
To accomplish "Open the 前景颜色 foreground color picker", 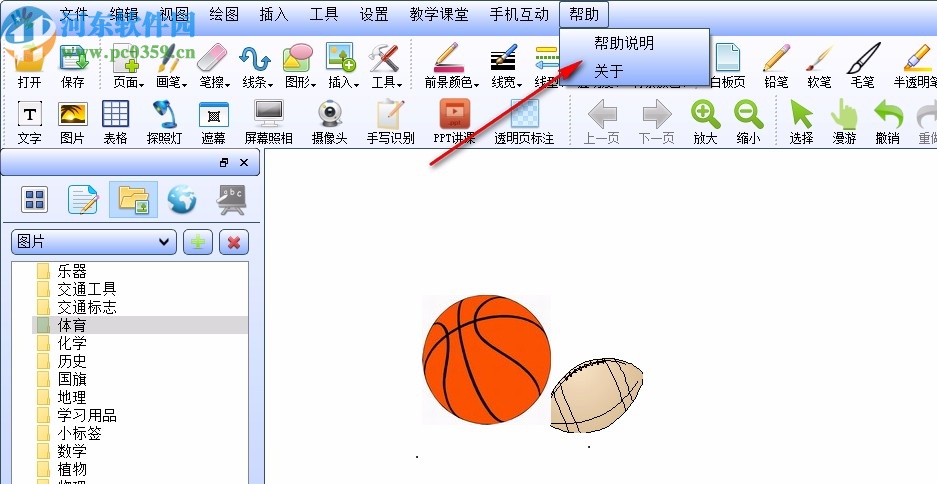I will (451, 66).
